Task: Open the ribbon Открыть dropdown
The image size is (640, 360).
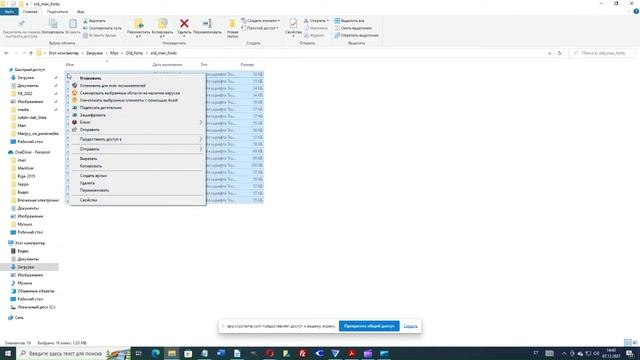Action: pos(316,21)
